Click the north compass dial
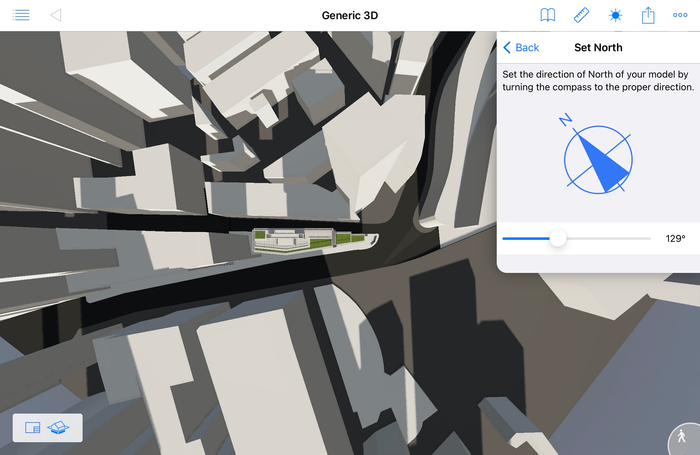Viewport: 700px width, 455px height. pyautogui.click(x=598, y=159)
